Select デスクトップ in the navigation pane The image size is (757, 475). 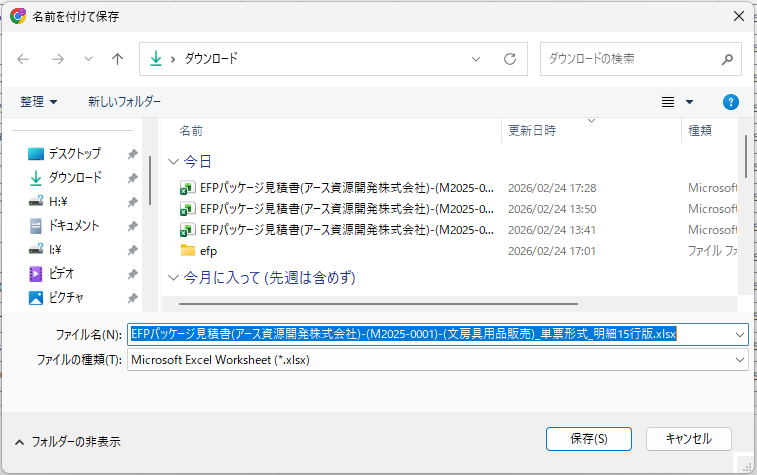tap(74, 154)
